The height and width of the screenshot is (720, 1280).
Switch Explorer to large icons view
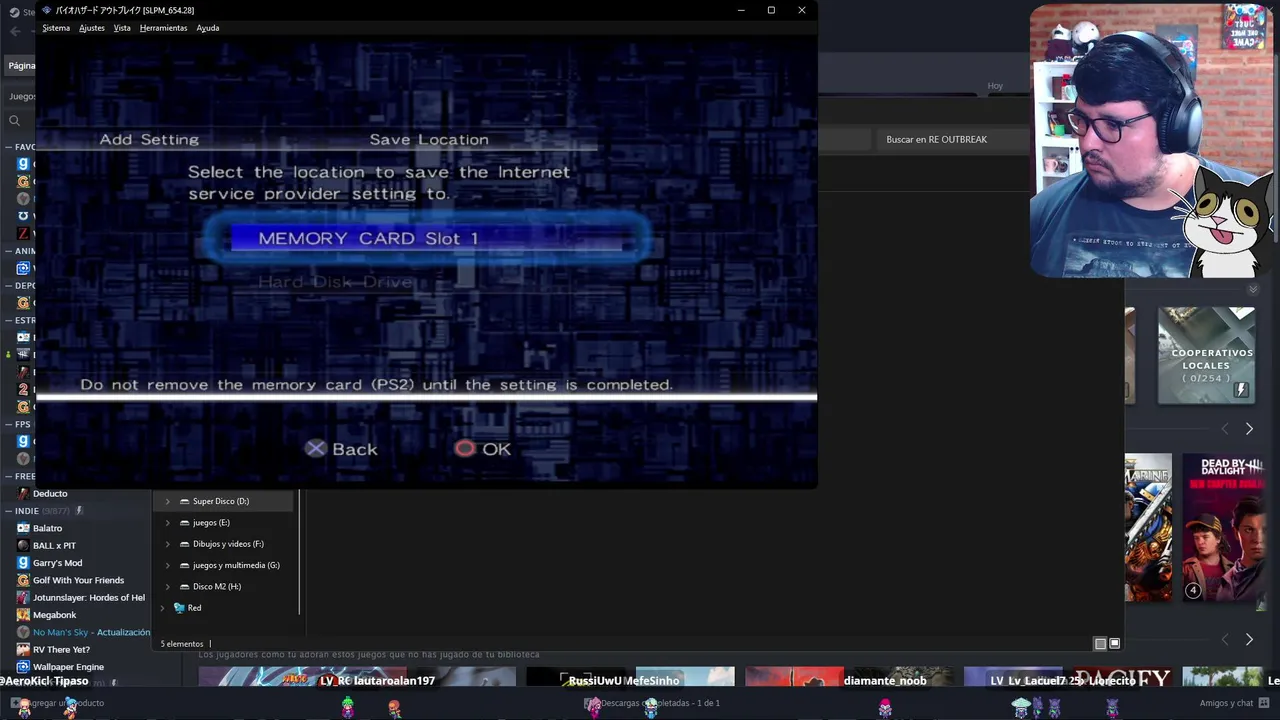pyautogui.click(x=1115, y=644)
